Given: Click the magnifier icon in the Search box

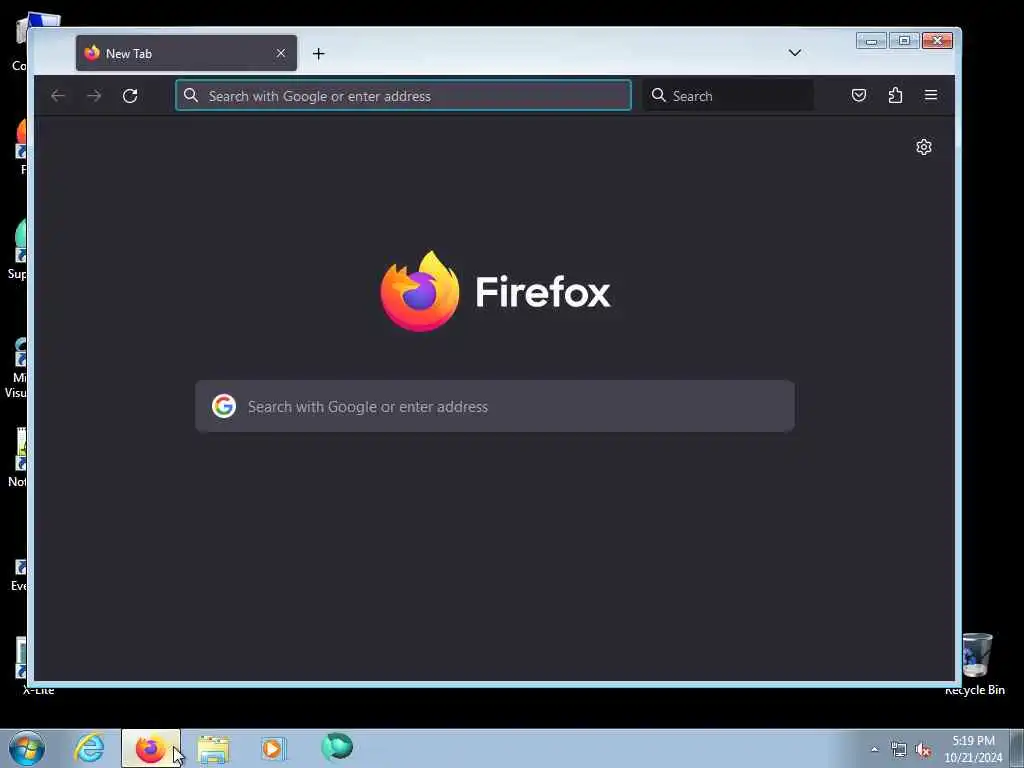Looking at the screenshot, I should tap(658, 95).
